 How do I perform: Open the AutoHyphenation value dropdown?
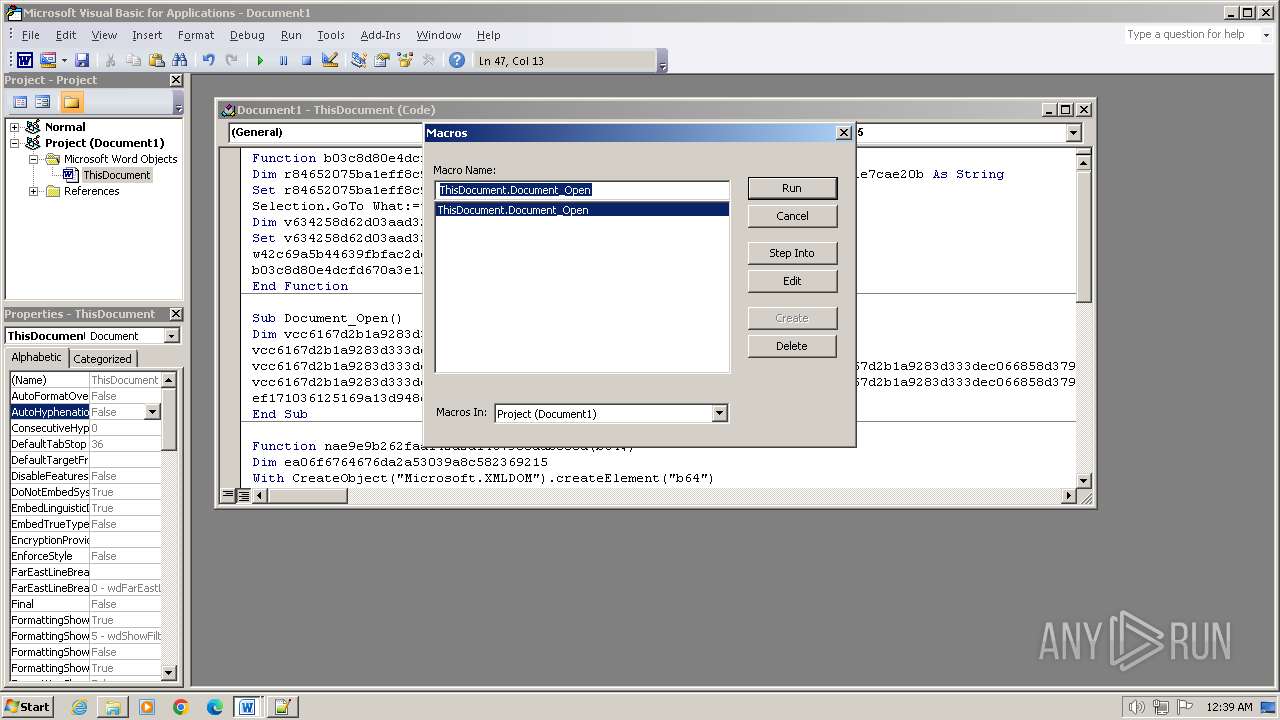click(x=152, y=412)
